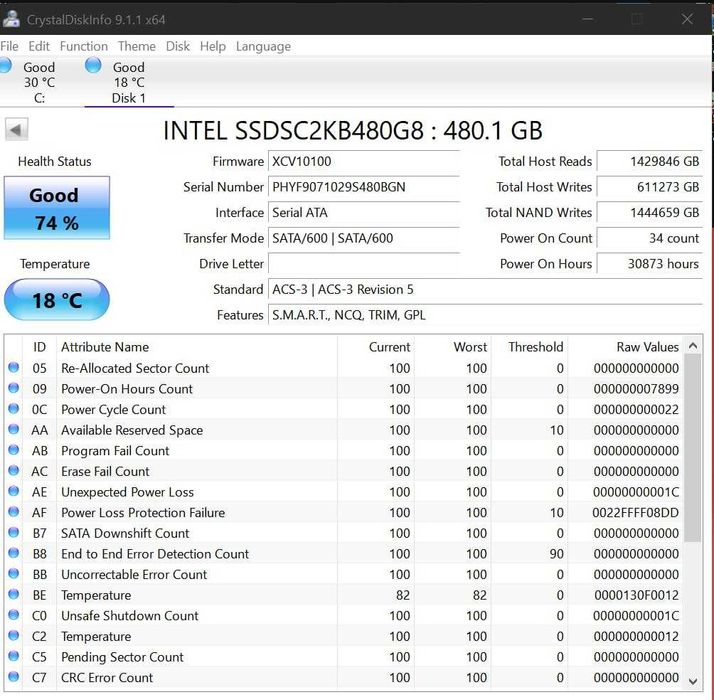The width and height of the screenshot is (714, 700).
Task: Click status dot for SATA Downshift Count row
Action: (14, 532)
